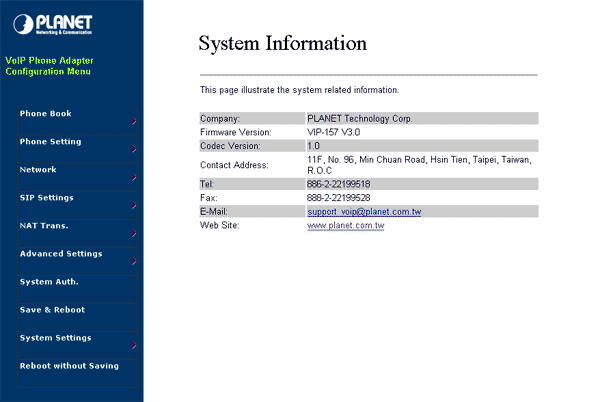This screenshot has height=402, width=600.
Task: Go to System Auth. page
Action: pyautogui.click(x=49, y=282)
